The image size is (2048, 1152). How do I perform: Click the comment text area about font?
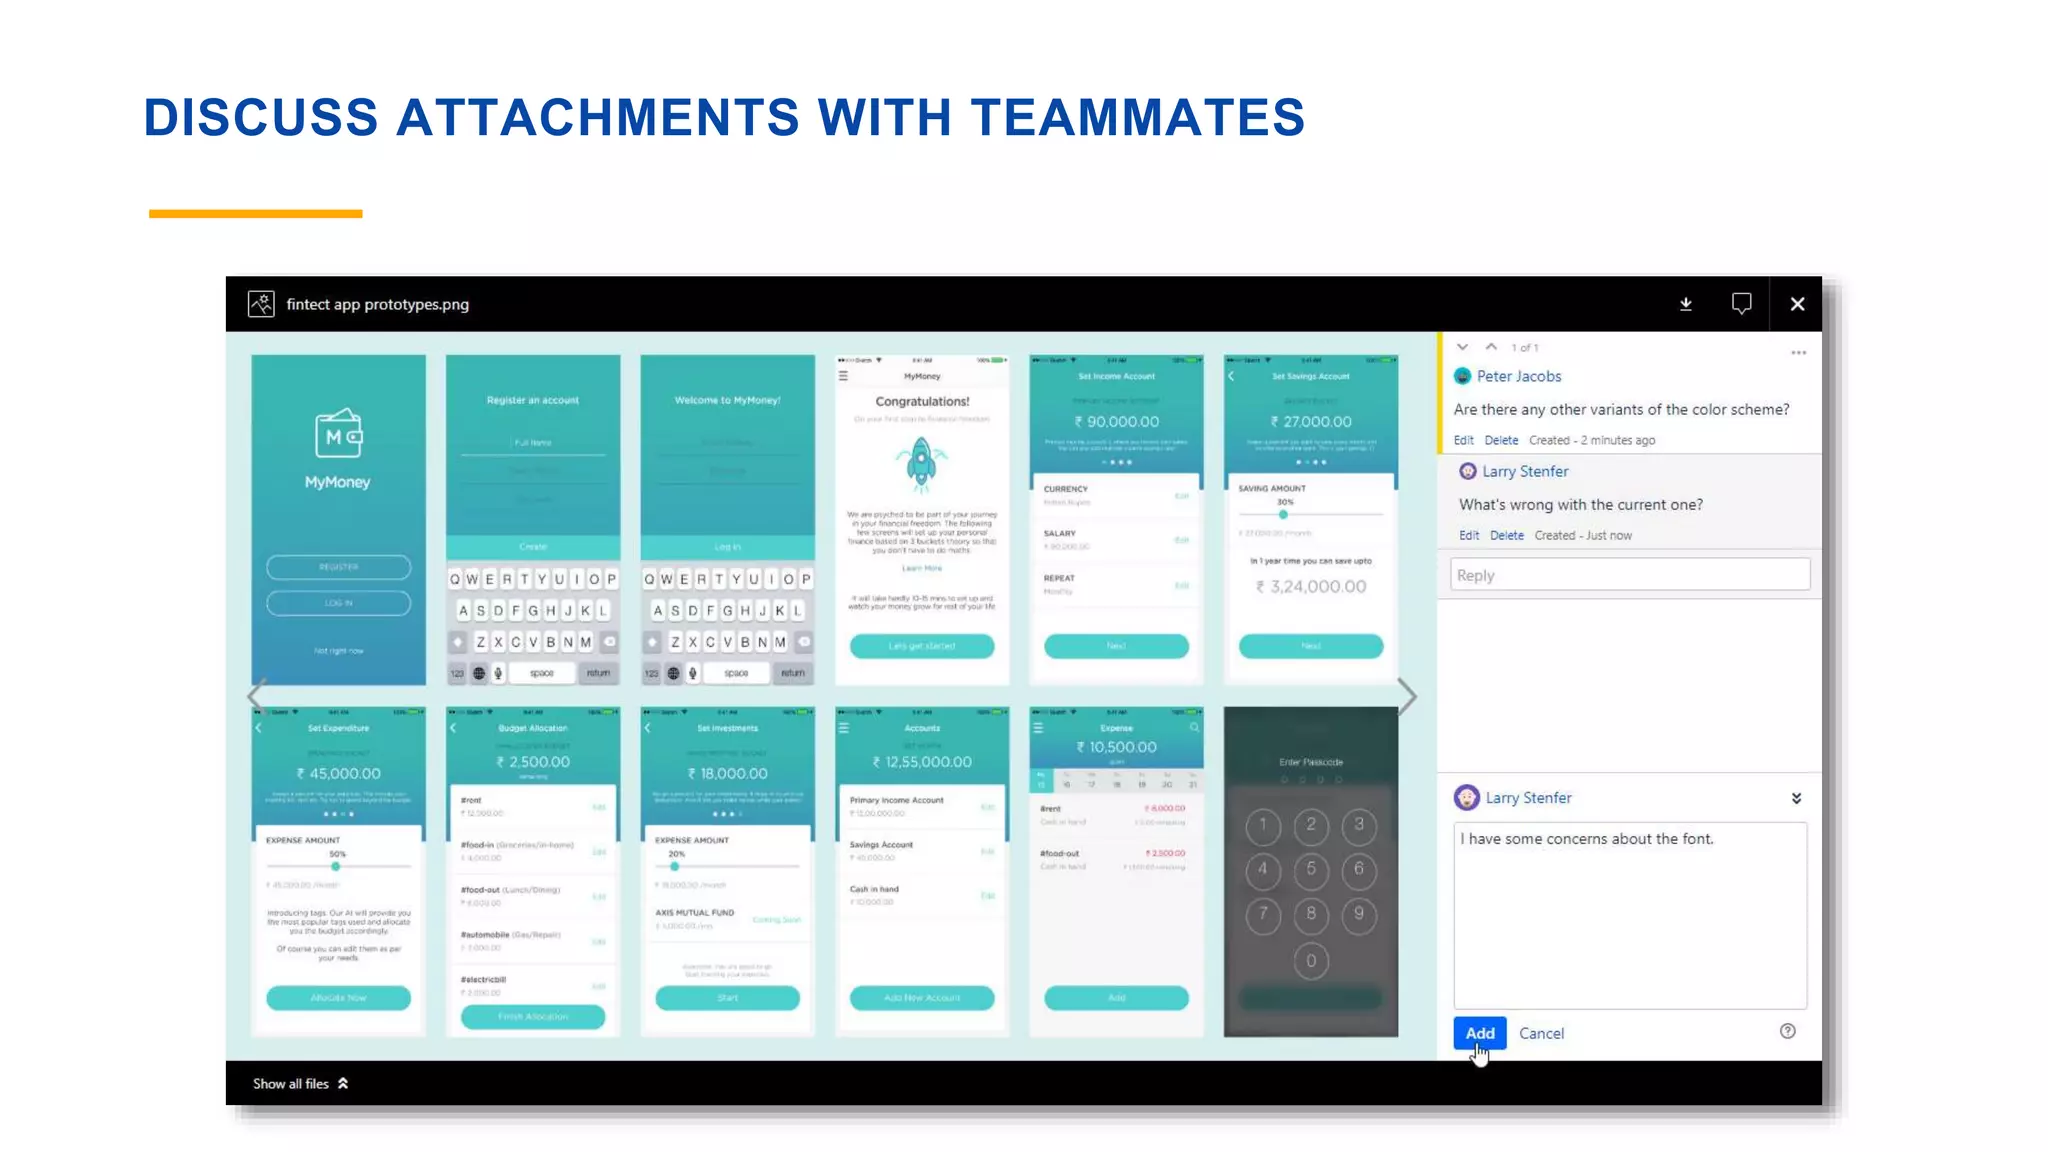pyautogui.click(x=1629, y=915)
